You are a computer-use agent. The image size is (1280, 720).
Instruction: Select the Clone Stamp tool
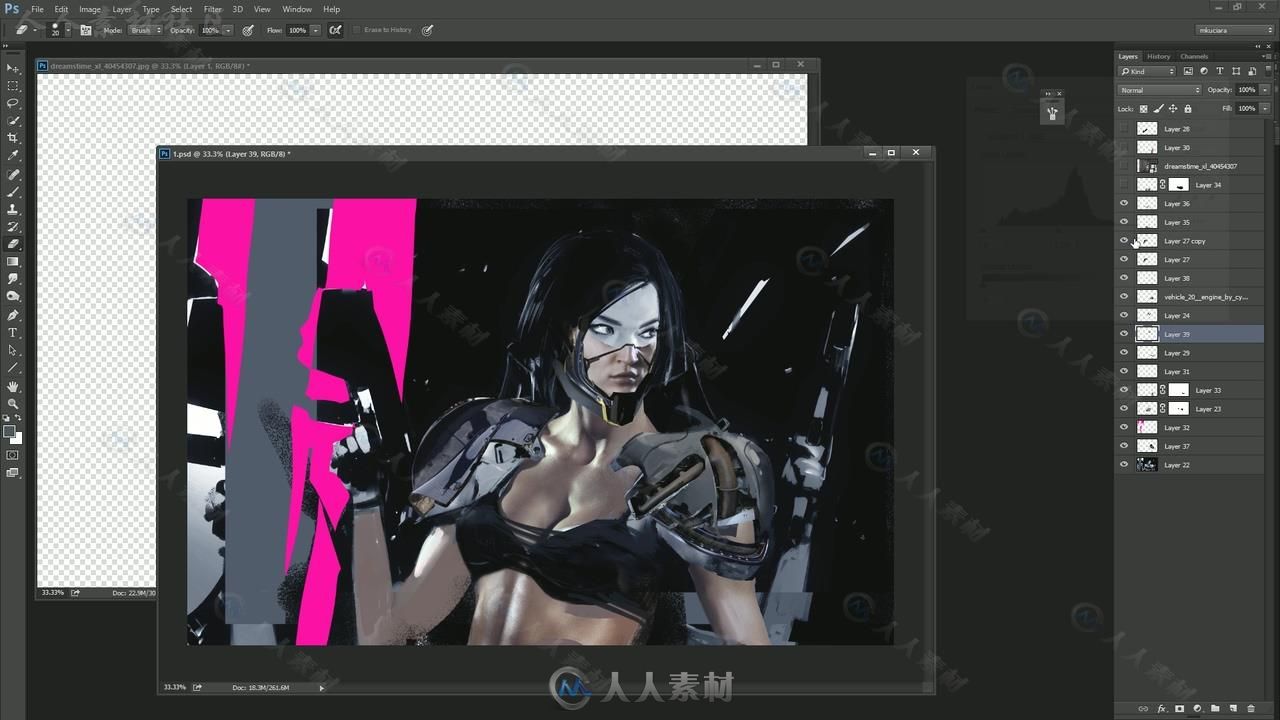(13, 209)
